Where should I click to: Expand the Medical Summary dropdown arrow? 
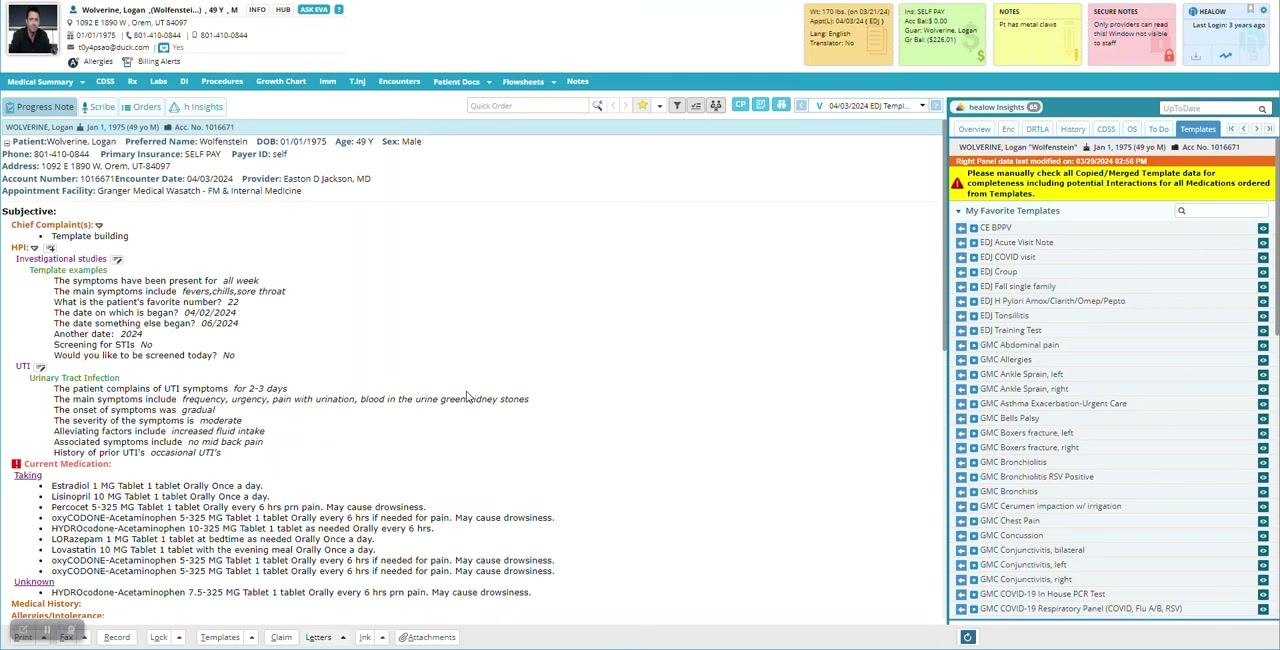tap(82, 82)
